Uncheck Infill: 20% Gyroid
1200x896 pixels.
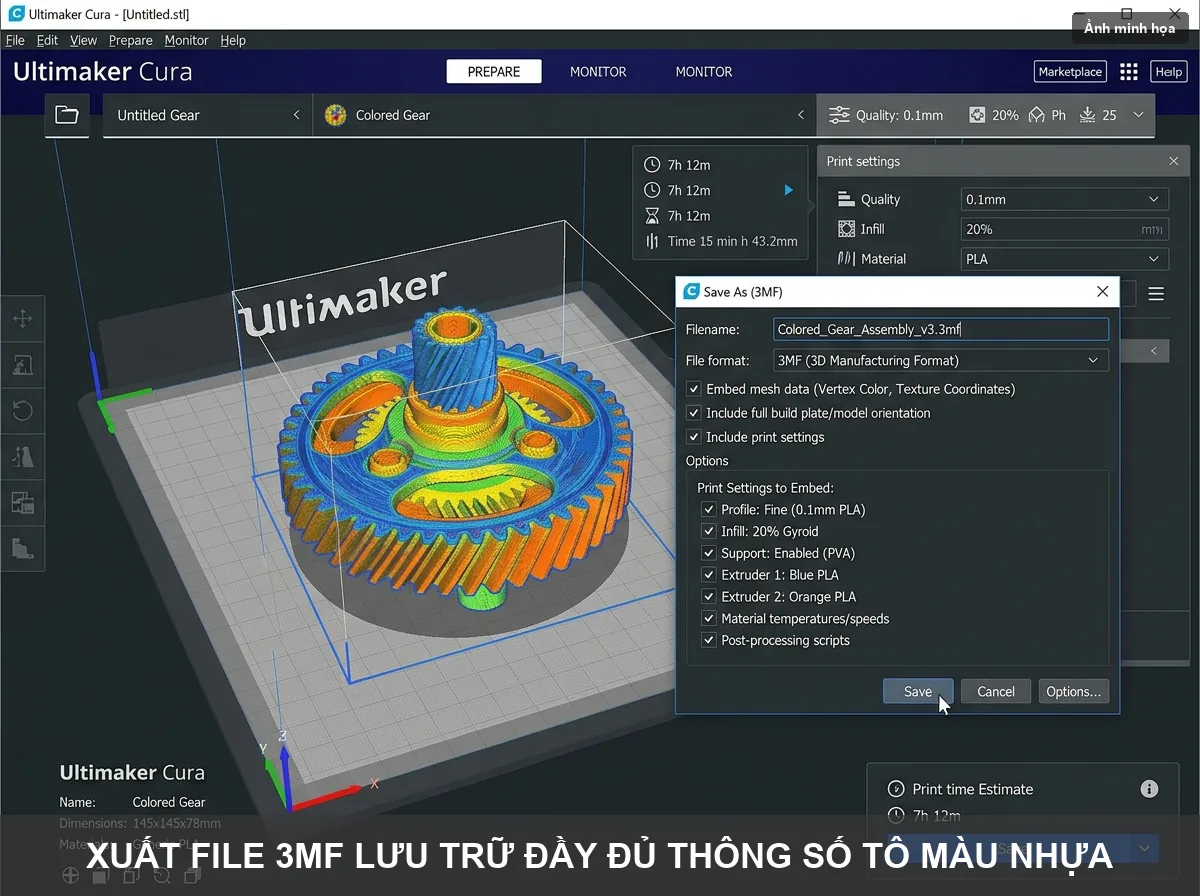coord(709,532)
